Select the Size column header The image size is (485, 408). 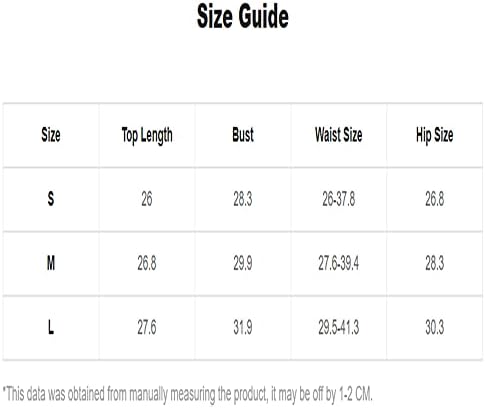[x=51, y=135]
